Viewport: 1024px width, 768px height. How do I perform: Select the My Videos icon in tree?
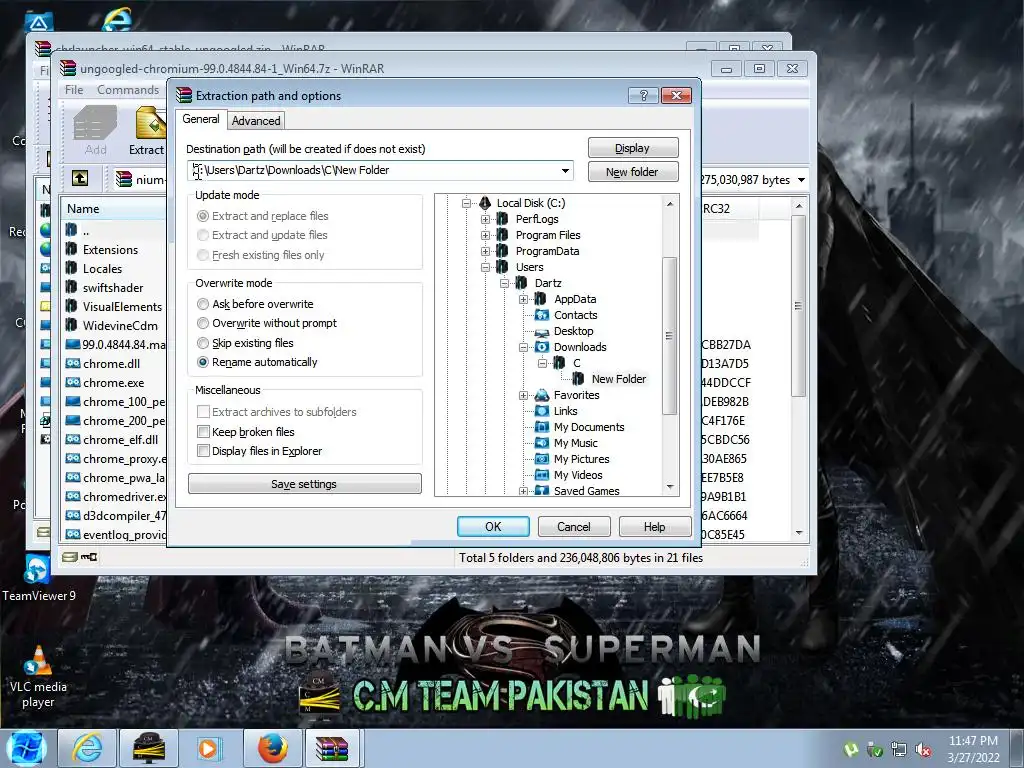click(542, 475)
